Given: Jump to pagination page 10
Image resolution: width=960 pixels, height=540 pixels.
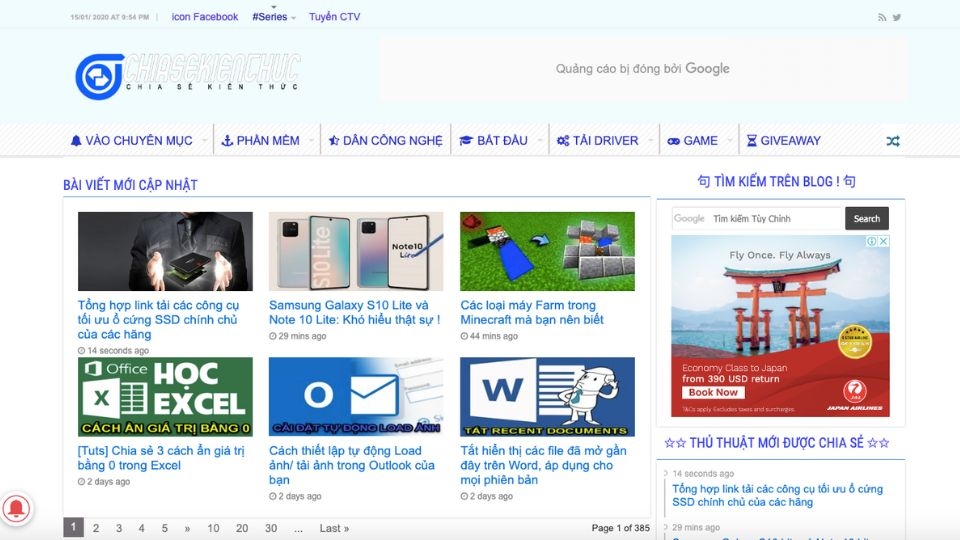Looking at the screenshot, I should [213, 528].
